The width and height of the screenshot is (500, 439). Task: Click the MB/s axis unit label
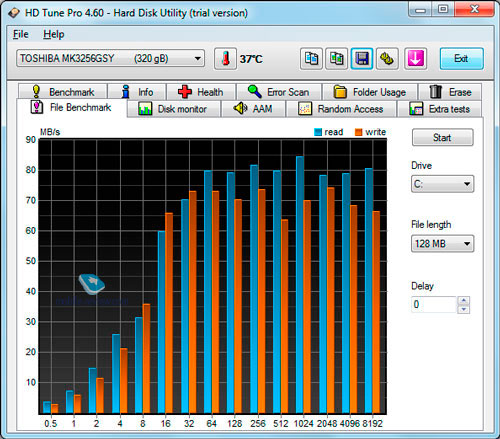50,132
